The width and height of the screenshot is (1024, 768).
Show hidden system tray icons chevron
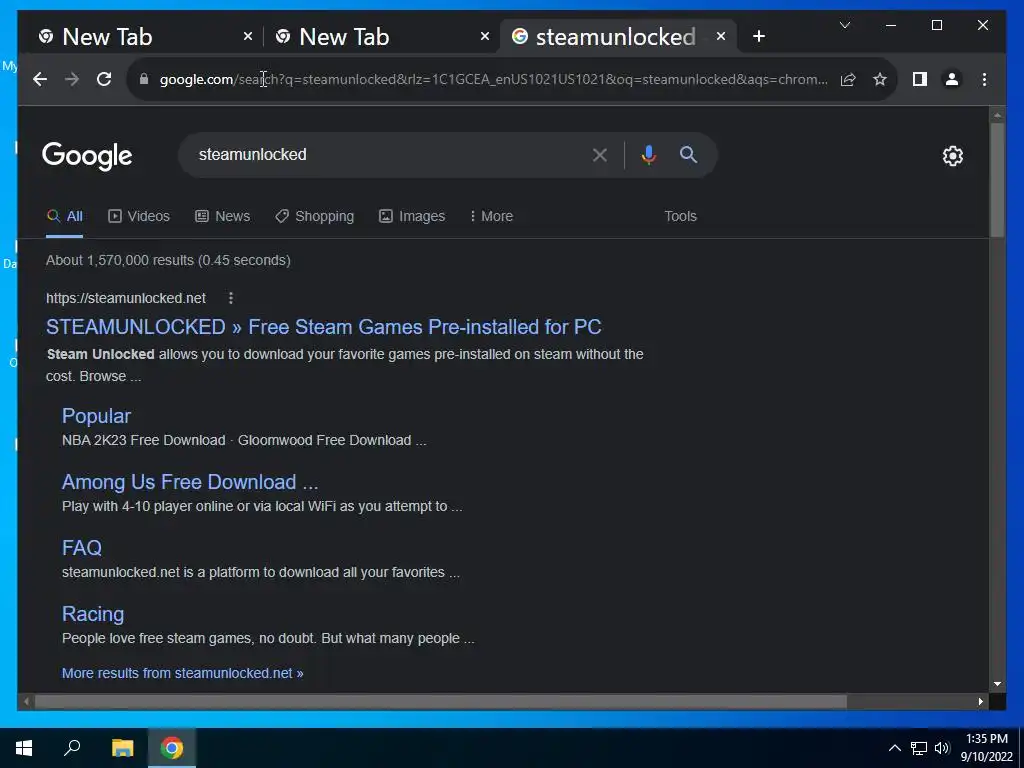click(895, 748)
